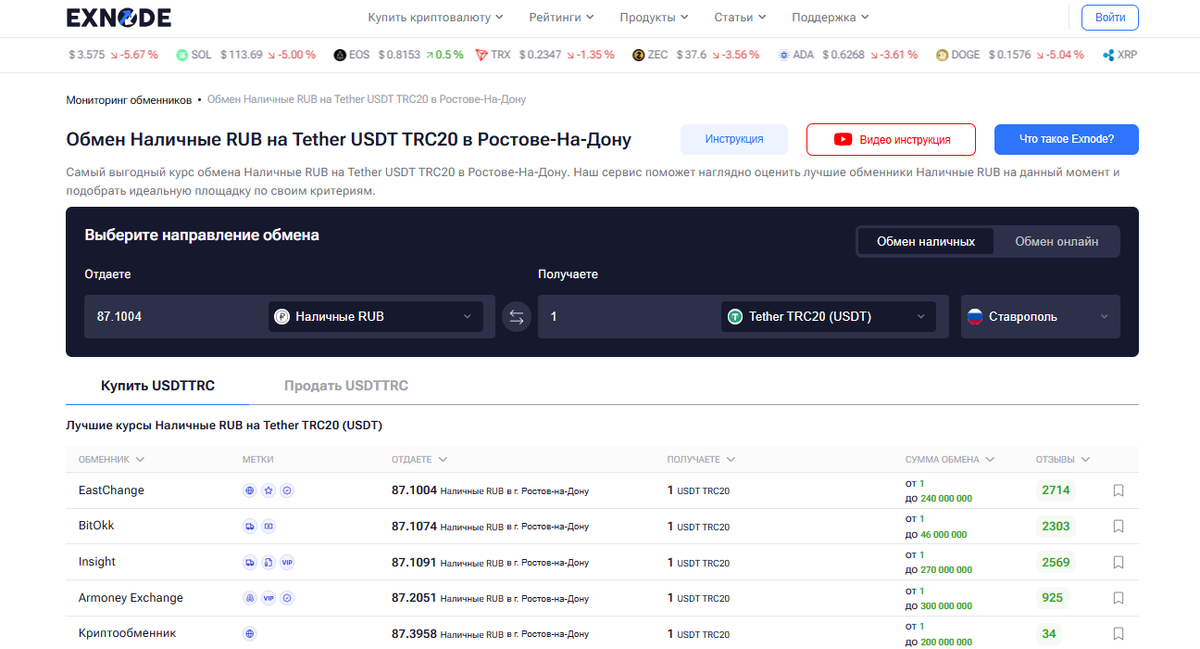Open the Insight exchanger link

coord(97,562)
